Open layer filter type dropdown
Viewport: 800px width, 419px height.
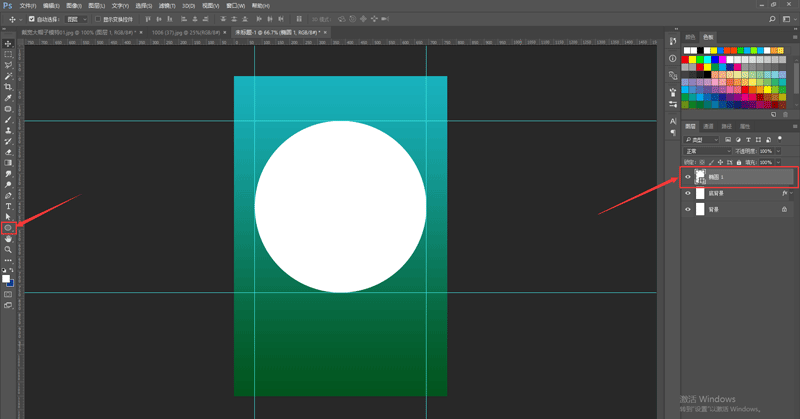[x=702, y=139]
